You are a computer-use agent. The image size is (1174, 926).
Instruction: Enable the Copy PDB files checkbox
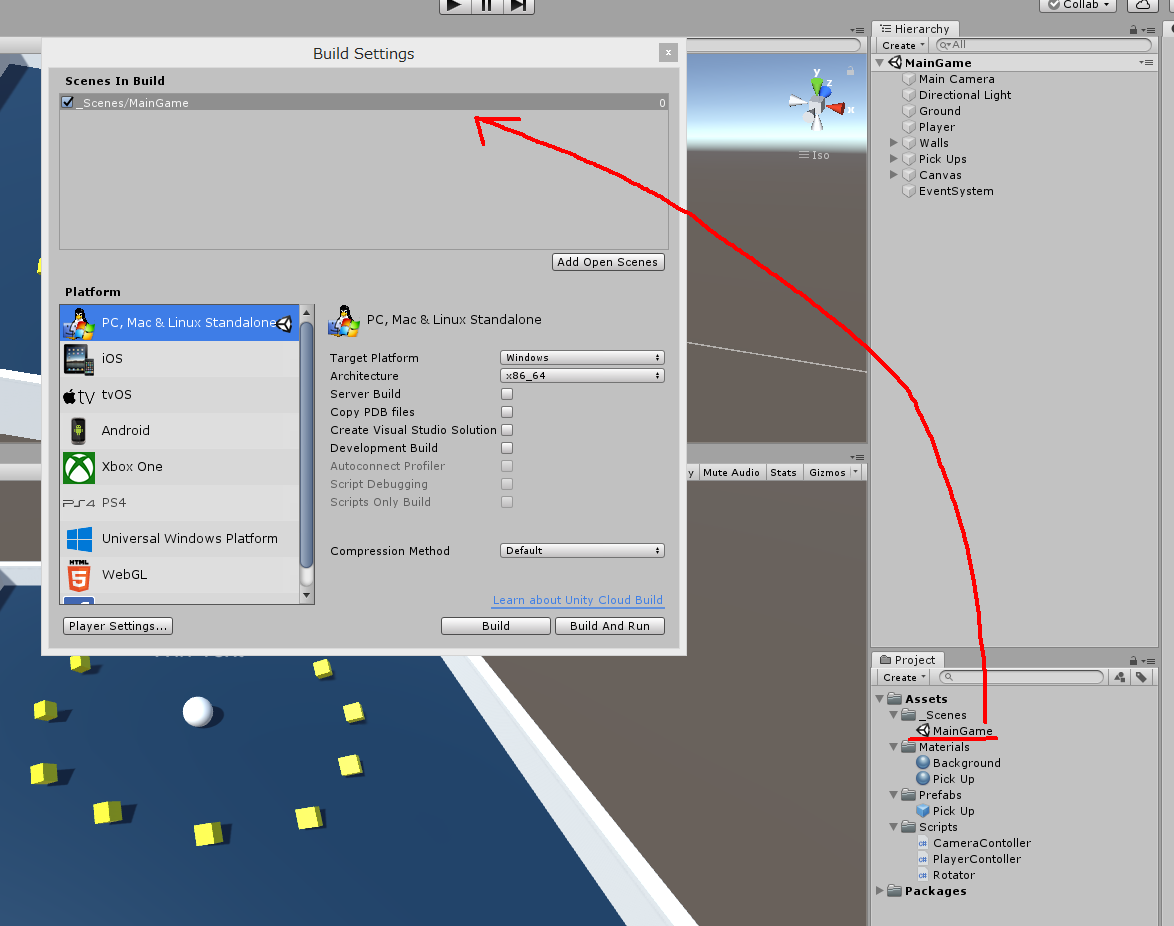507,412
